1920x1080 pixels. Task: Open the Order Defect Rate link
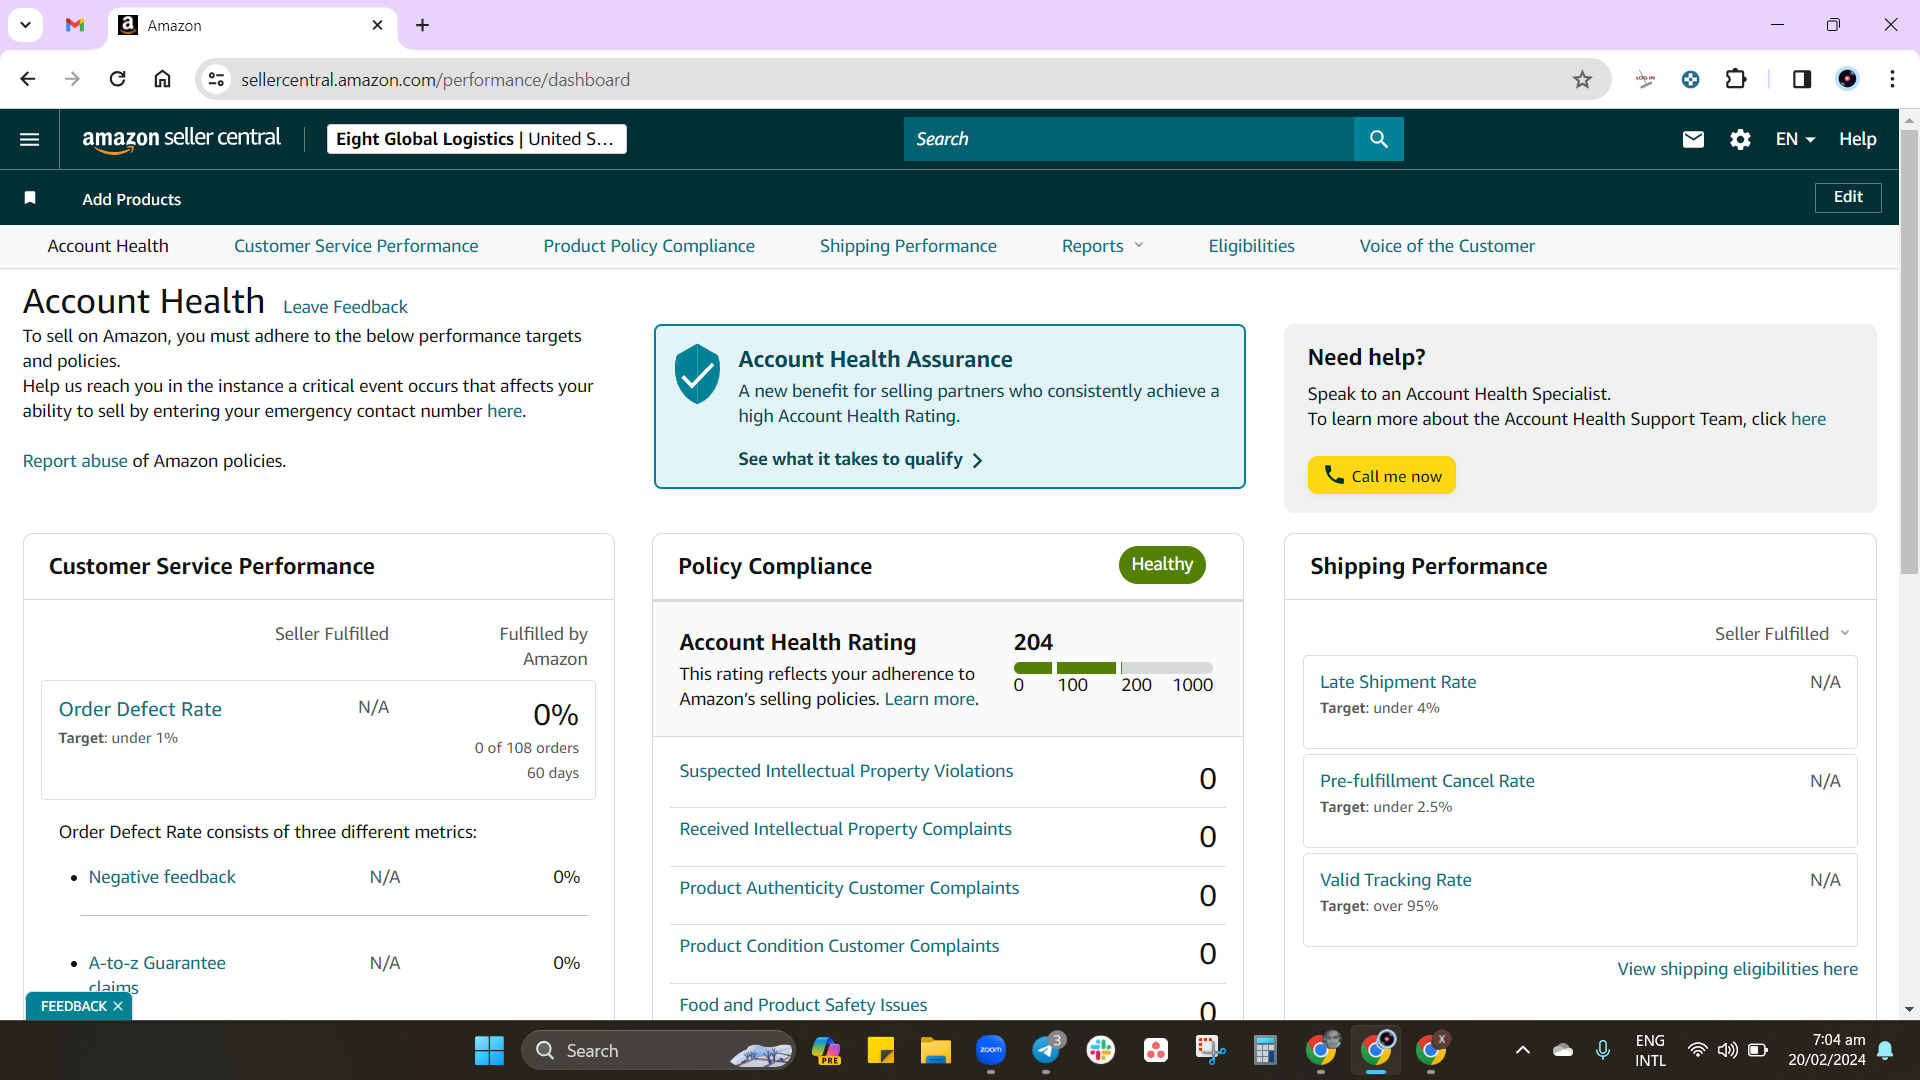(x=140, y=709)
